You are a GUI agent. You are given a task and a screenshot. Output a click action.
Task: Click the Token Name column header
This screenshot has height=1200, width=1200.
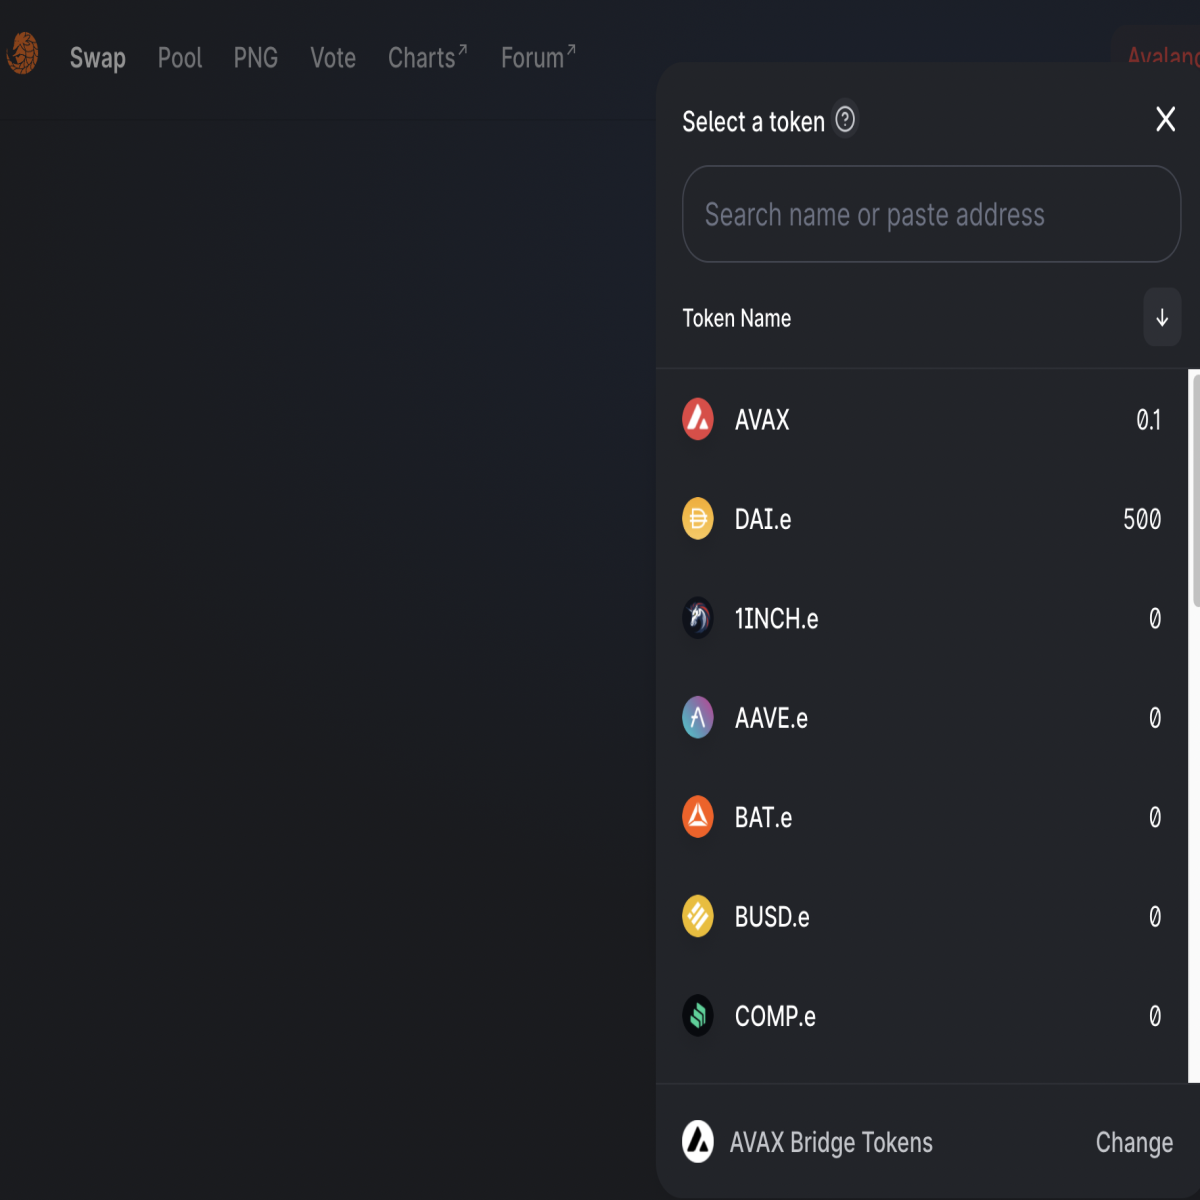(737, 318)
